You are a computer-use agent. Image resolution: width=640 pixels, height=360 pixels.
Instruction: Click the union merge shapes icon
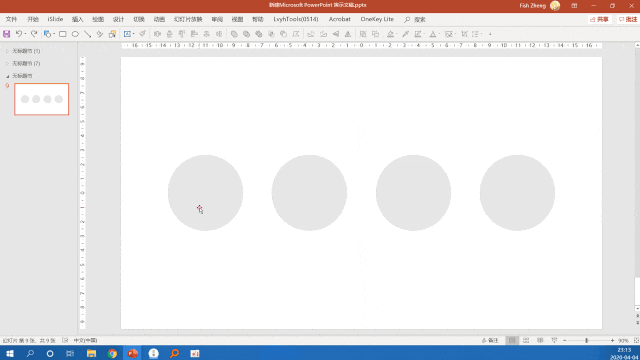pos(234,34)
